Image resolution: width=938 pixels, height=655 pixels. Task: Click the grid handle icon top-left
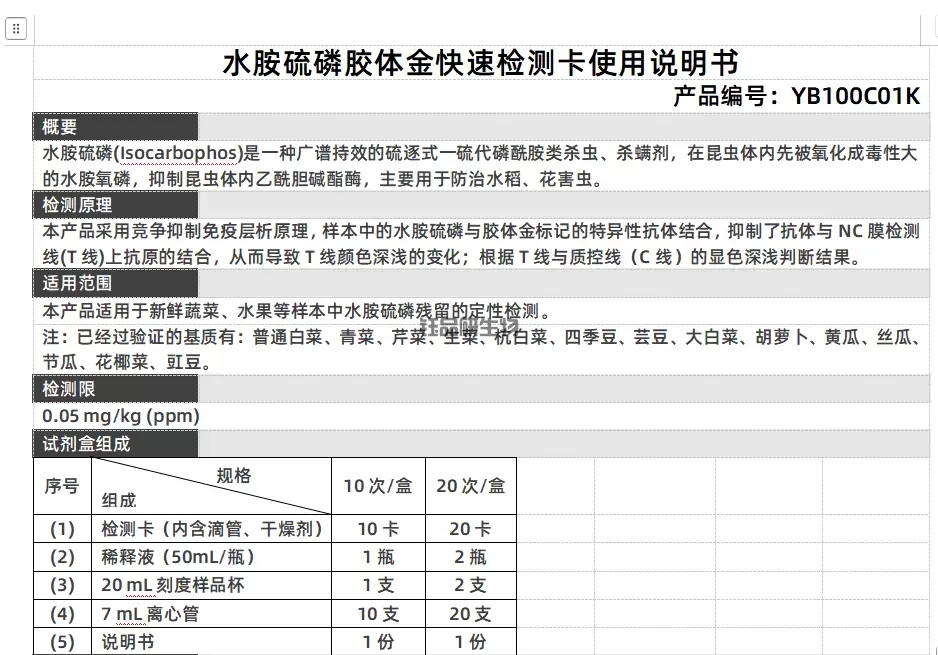click(16, 28)
